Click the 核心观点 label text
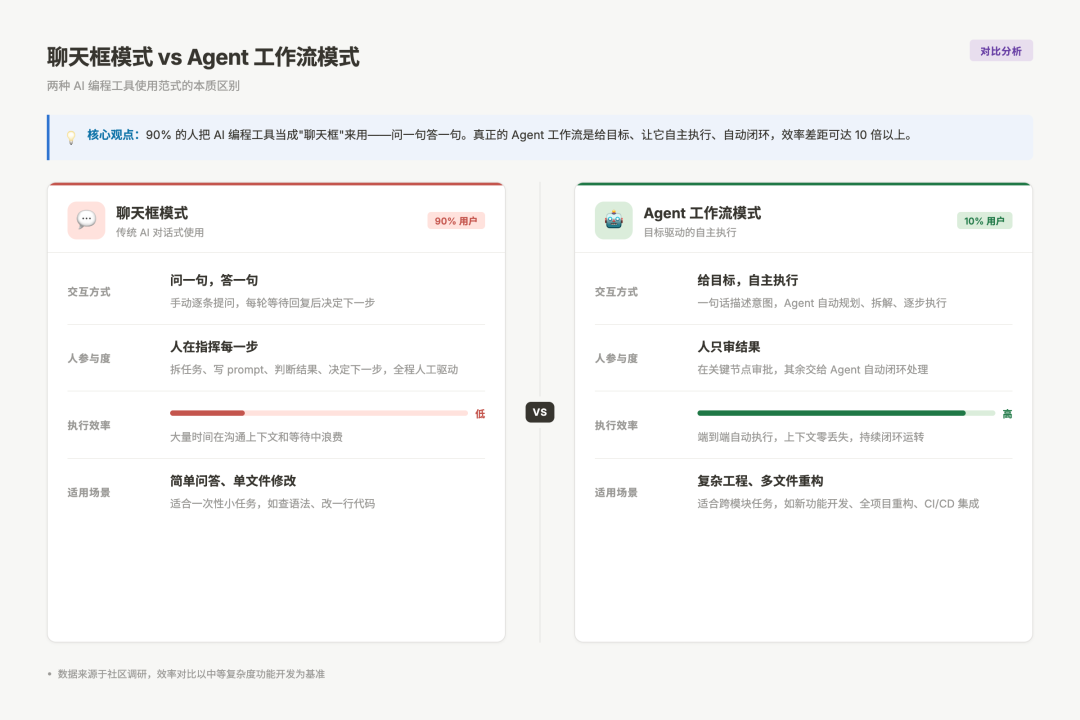1080x720 pixels. (113, 135)
